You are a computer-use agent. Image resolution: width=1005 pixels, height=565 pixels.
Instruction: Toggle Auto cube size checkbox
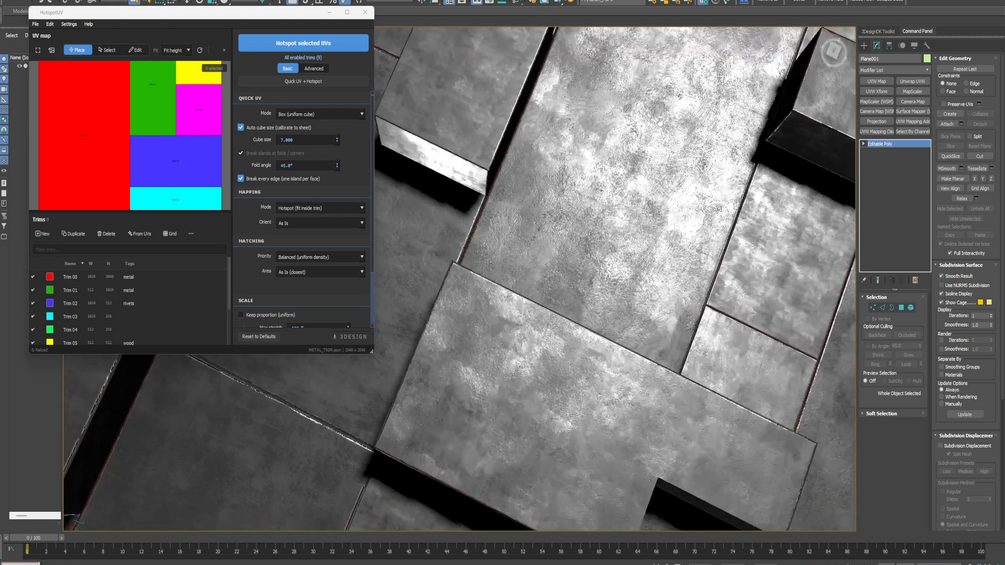pos(241,127)
